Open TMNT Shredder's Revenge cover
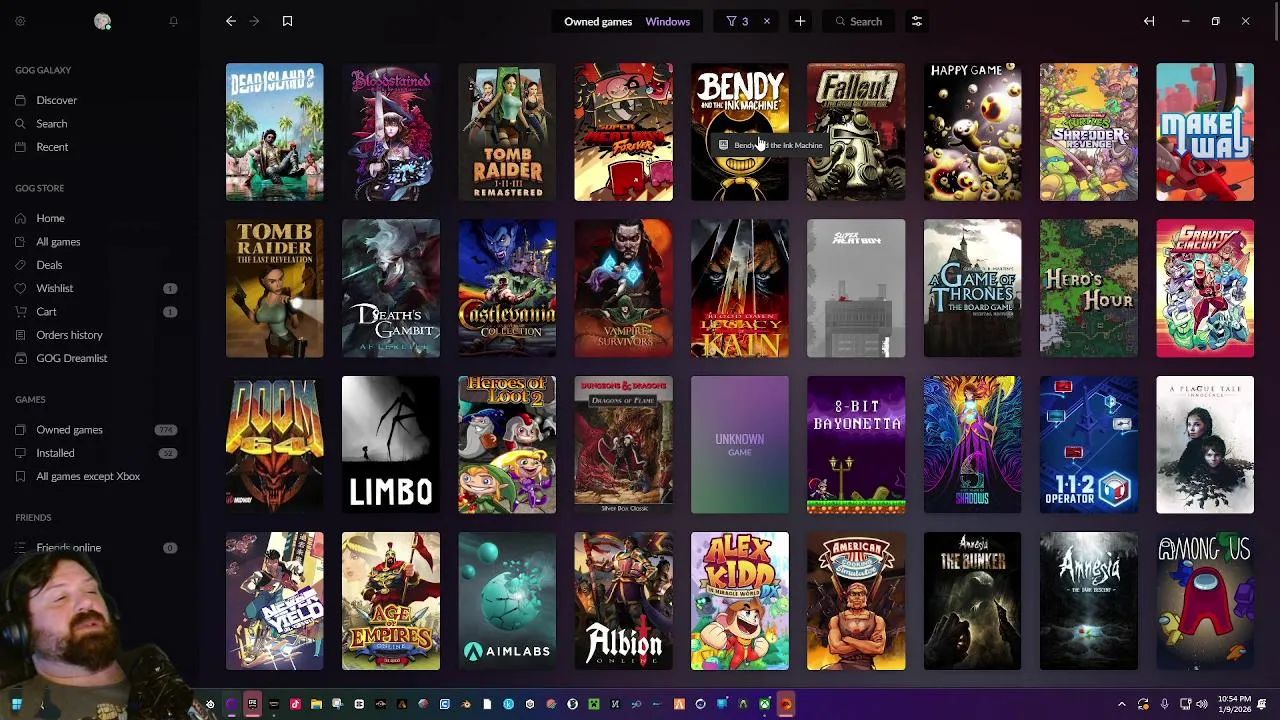The width and height of the screenshot is (1280, 720). coord(1089,132)
